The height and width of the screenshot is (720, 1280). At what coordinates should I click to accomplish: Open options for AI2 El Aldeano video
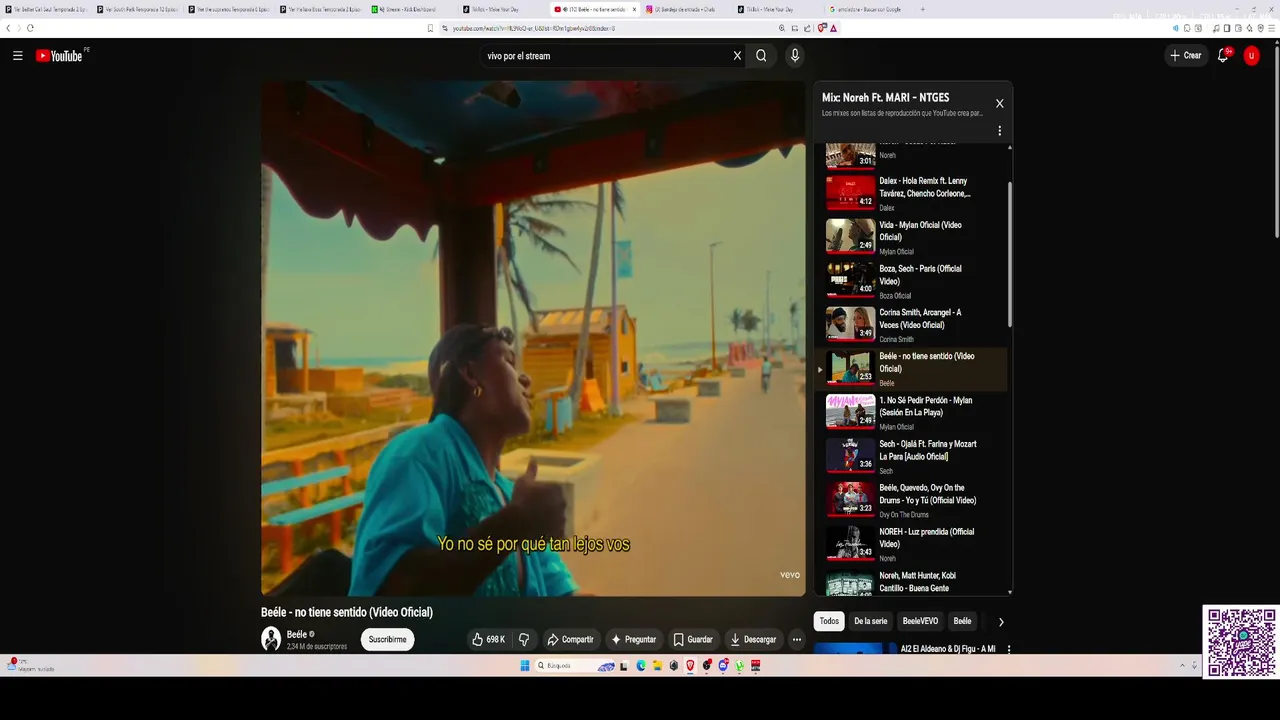(1008, 649)
